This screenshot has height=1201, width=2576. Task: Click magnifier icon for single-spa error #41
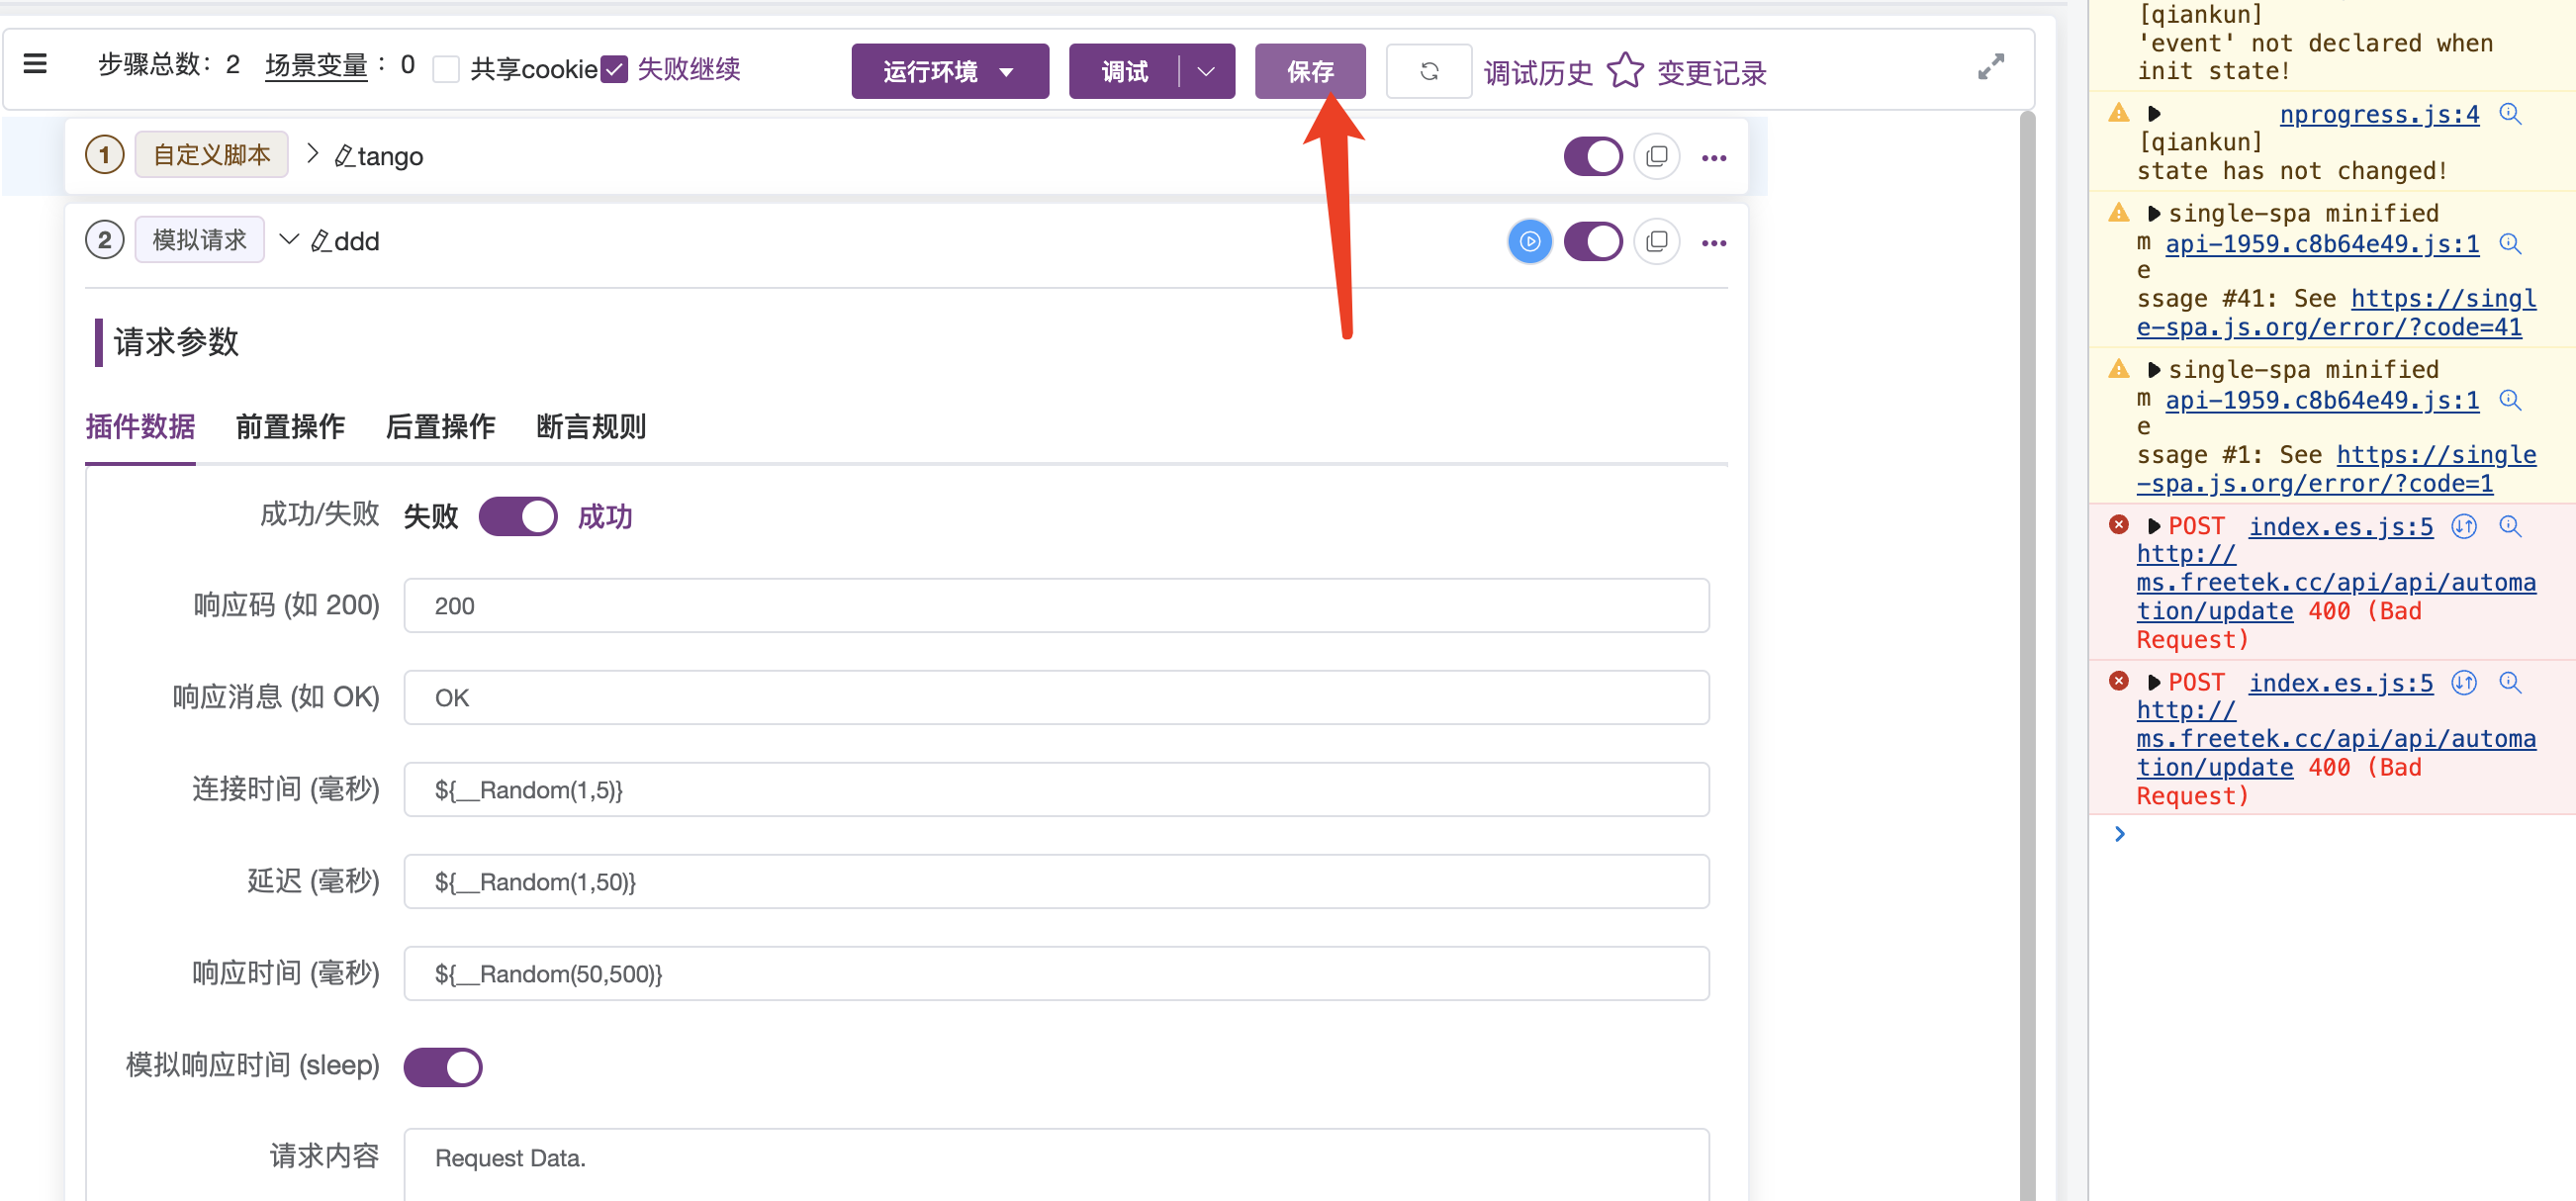click(x=2509, y=244)
